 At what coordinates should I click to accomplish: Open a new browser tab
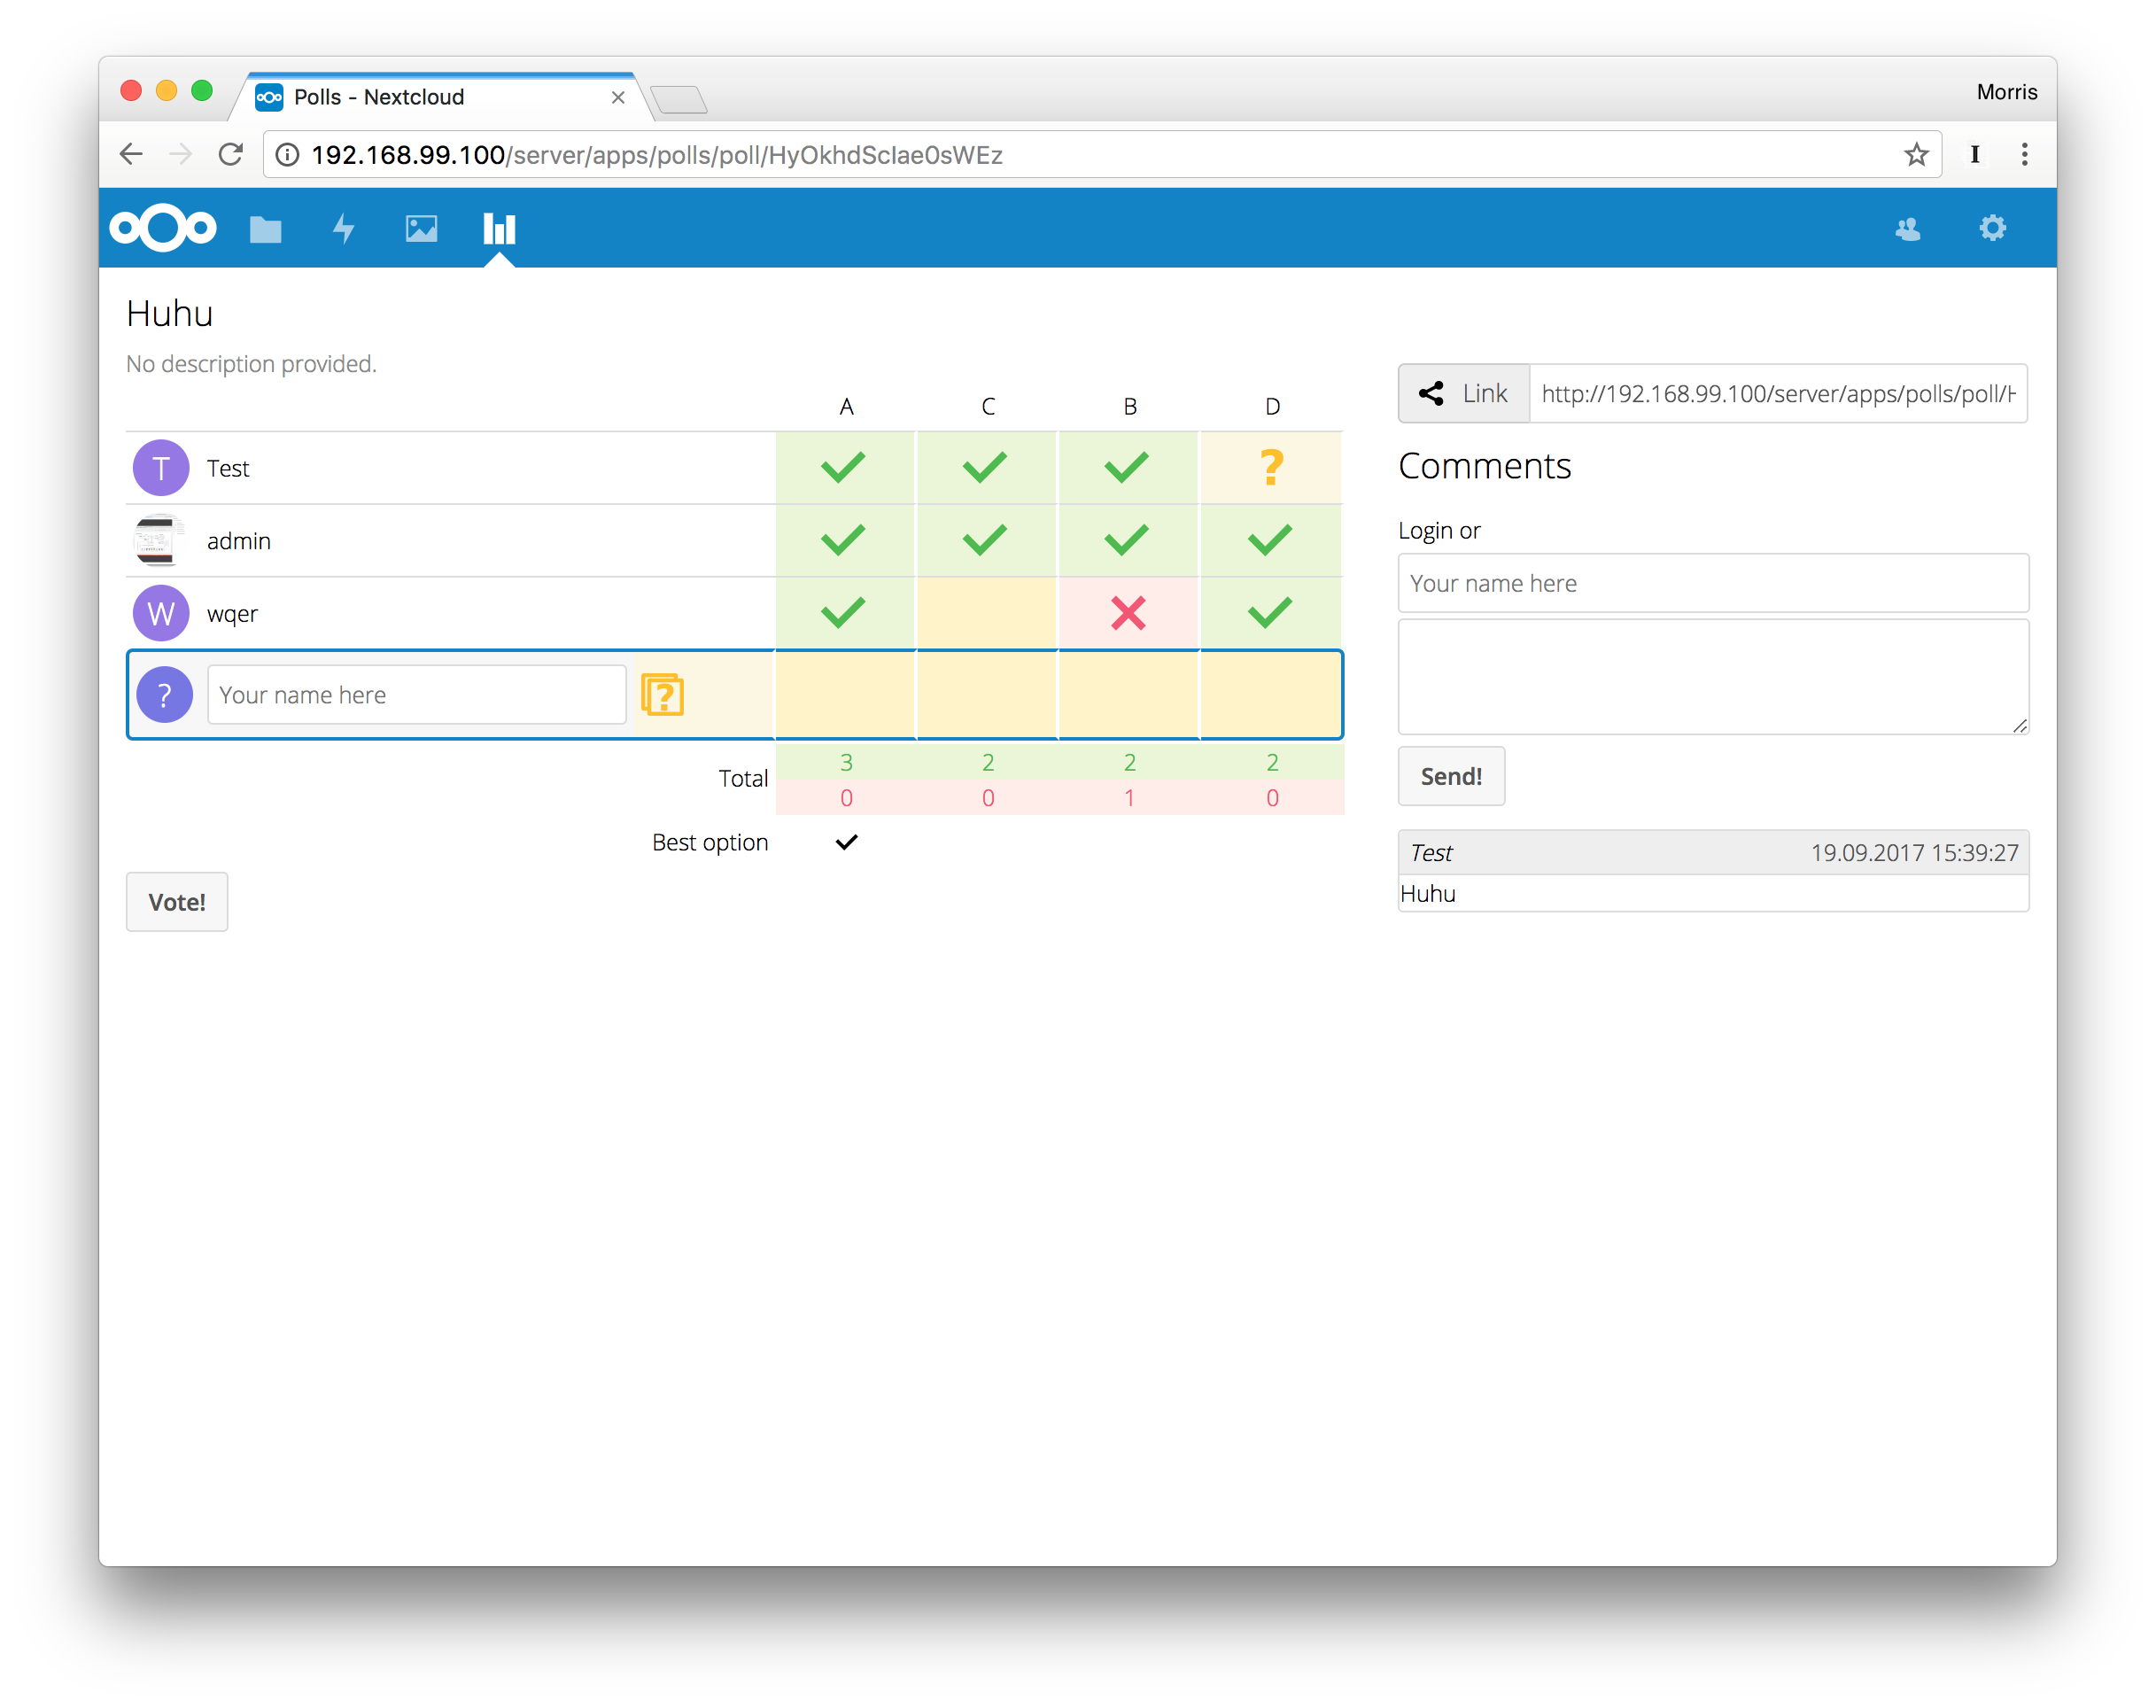[679, 99]
